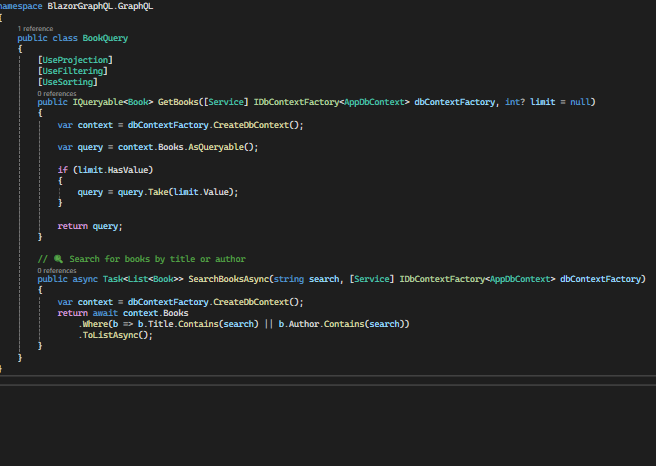Click the SearchBooksAsync method name
The image size is (656, 466).
(x=228, y=279)
